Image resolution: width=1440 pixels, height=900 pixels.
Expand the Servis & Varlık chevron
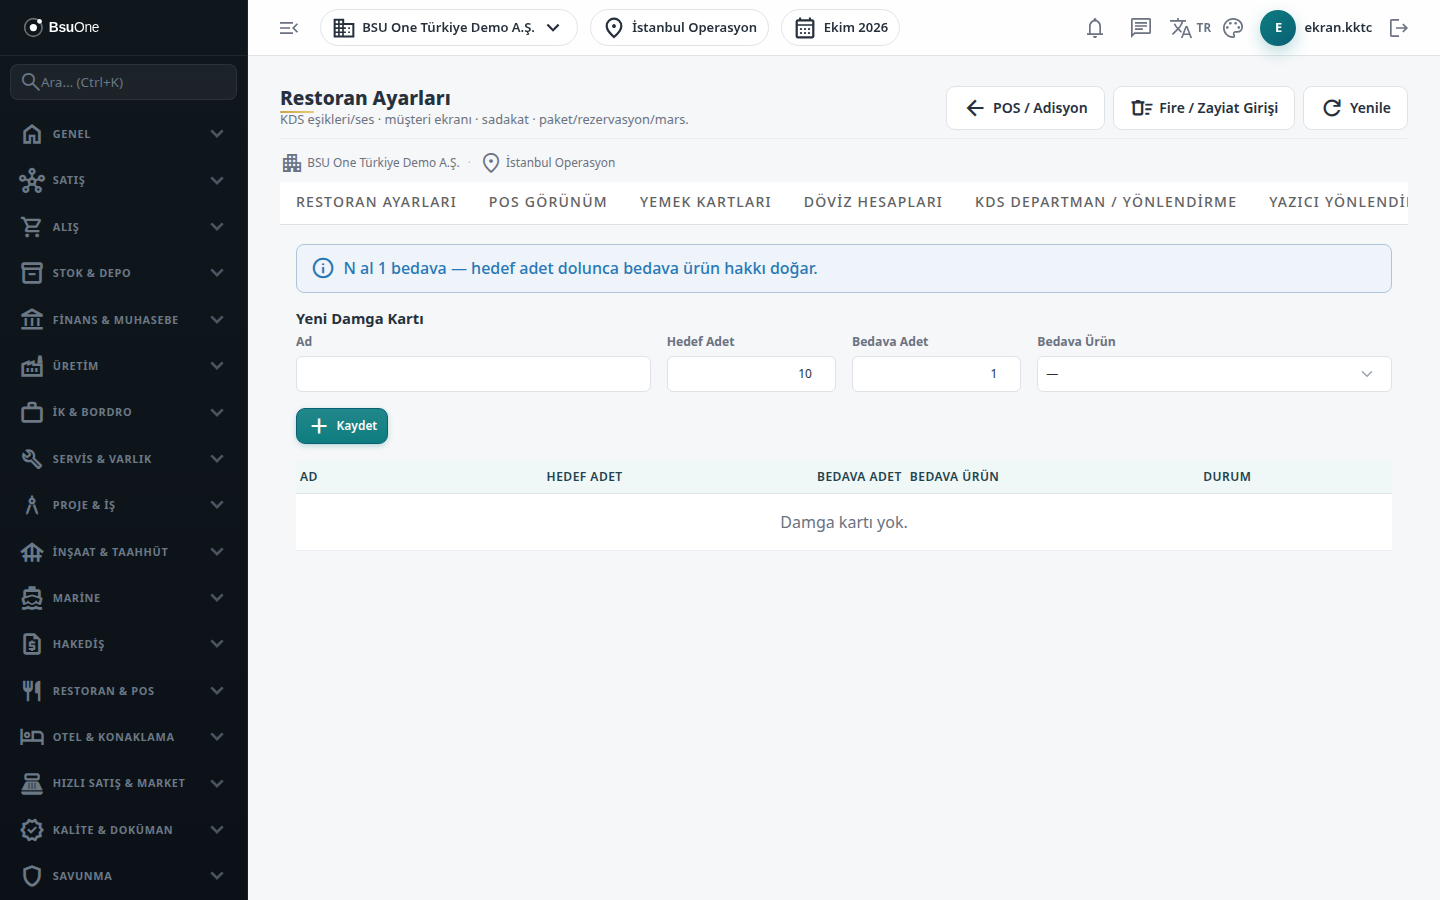(217, 459)
